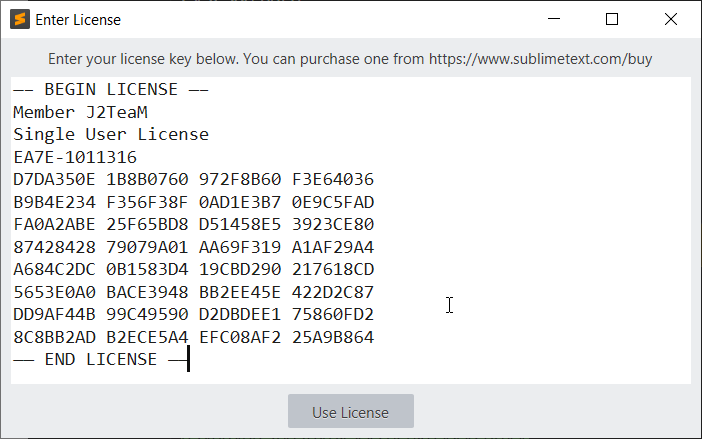Close the Enter License dialog
The image size is (702, 439).
670,19
